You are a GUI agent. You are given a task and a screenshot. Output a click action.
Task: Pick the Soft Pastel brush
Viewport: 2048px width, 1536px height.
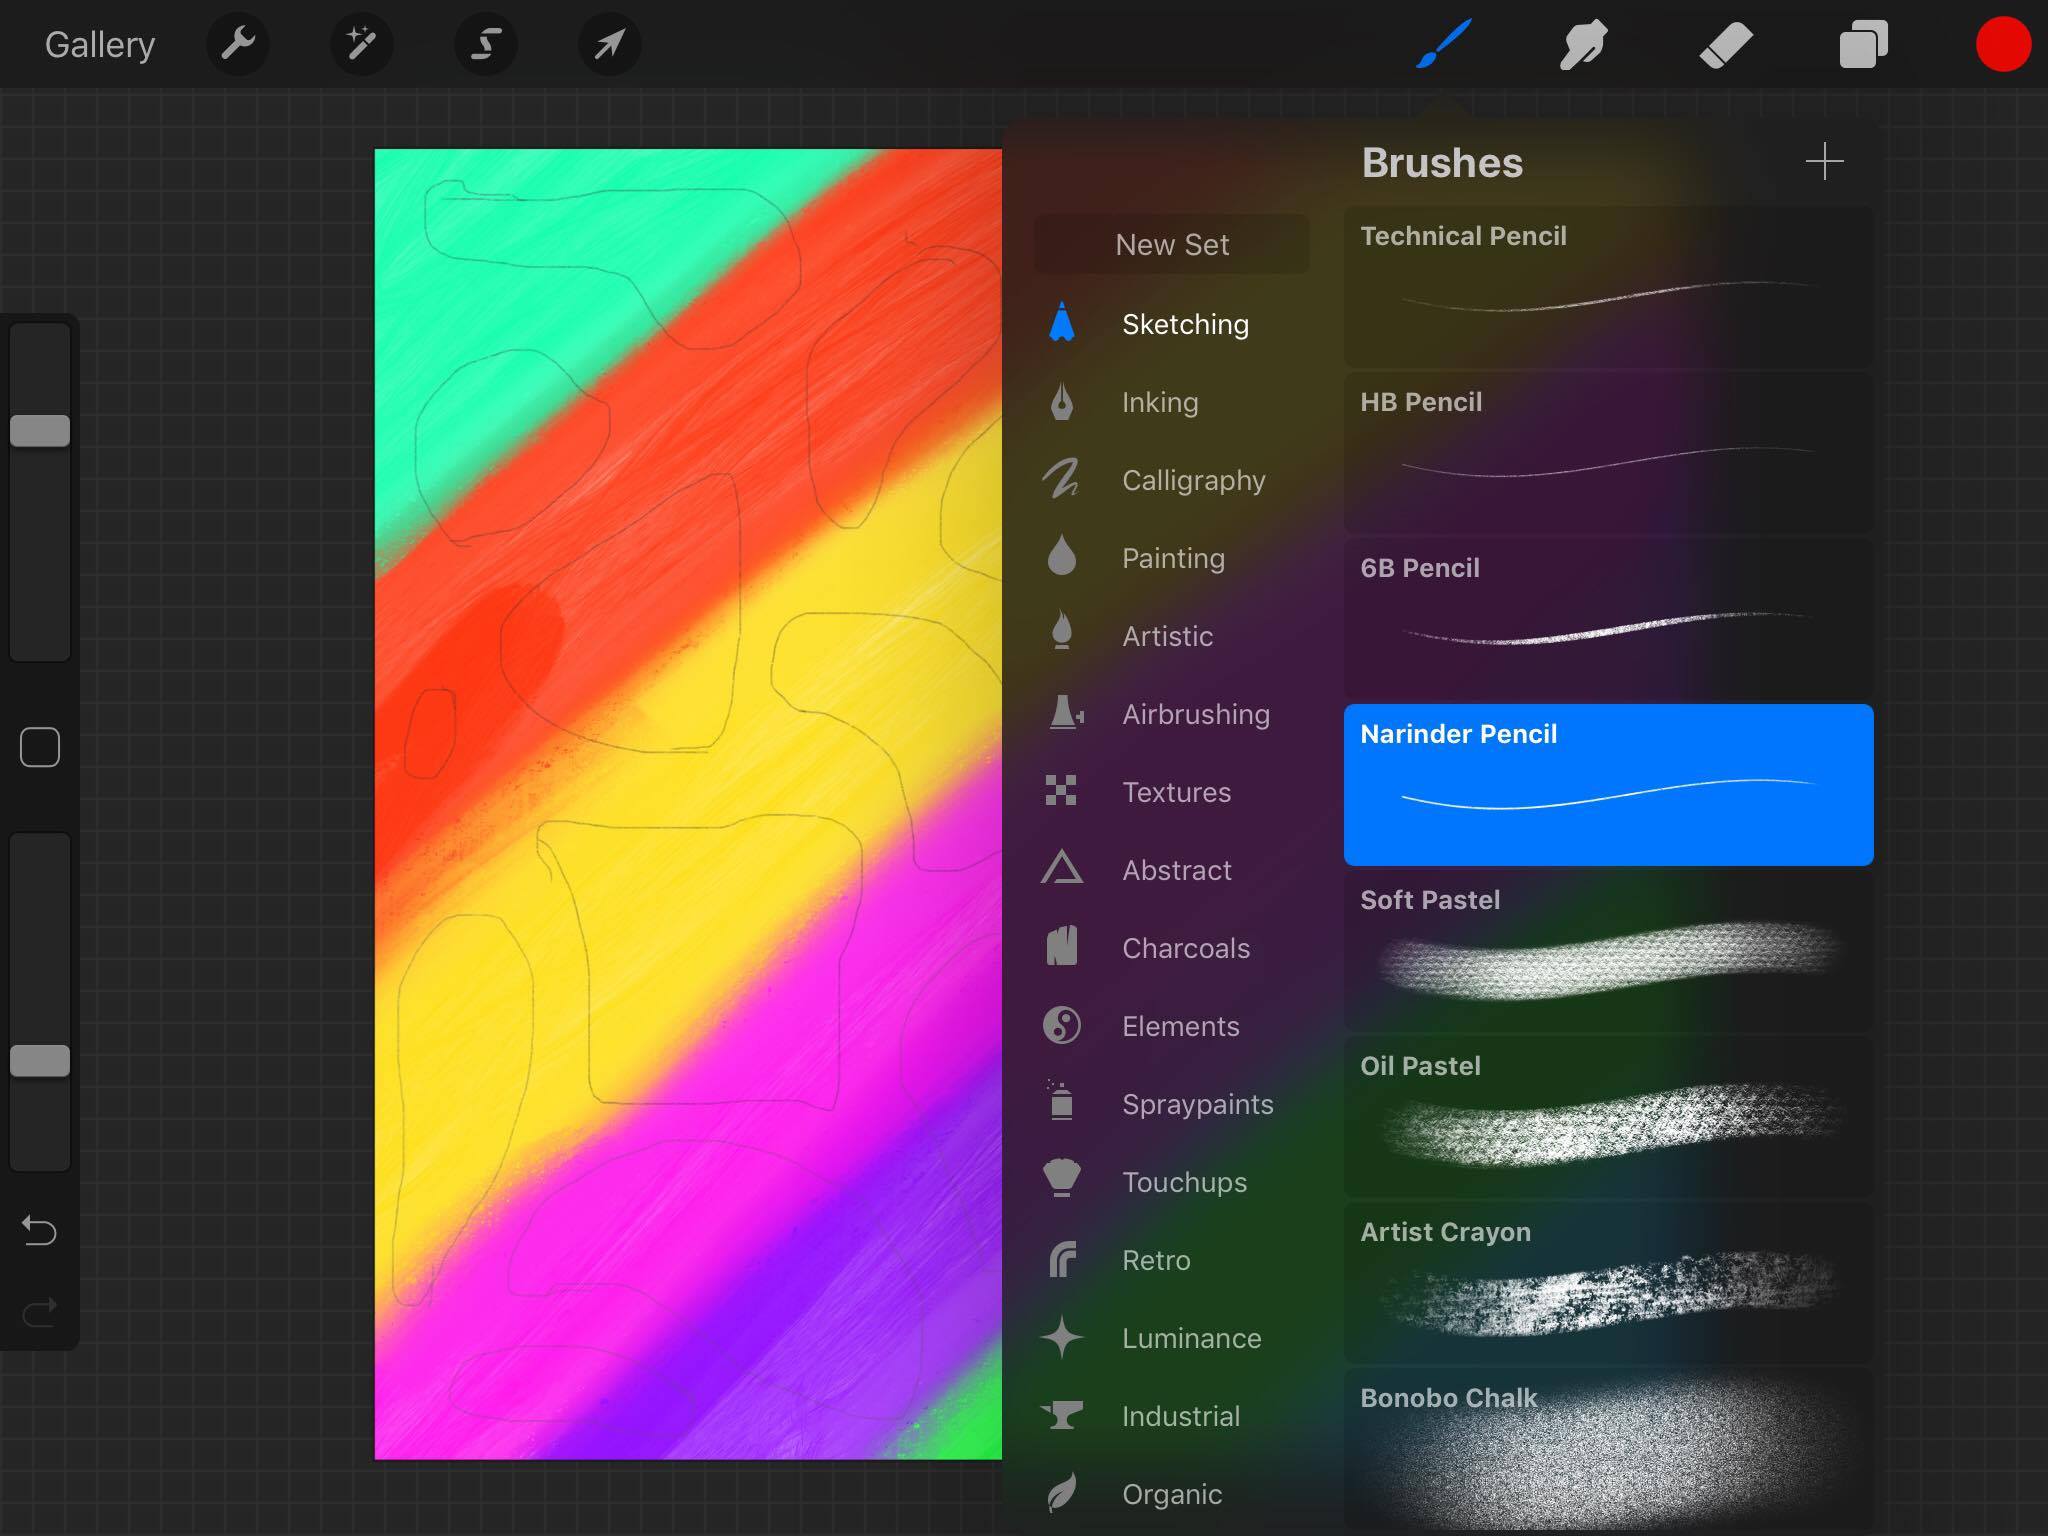[1608, 951]
